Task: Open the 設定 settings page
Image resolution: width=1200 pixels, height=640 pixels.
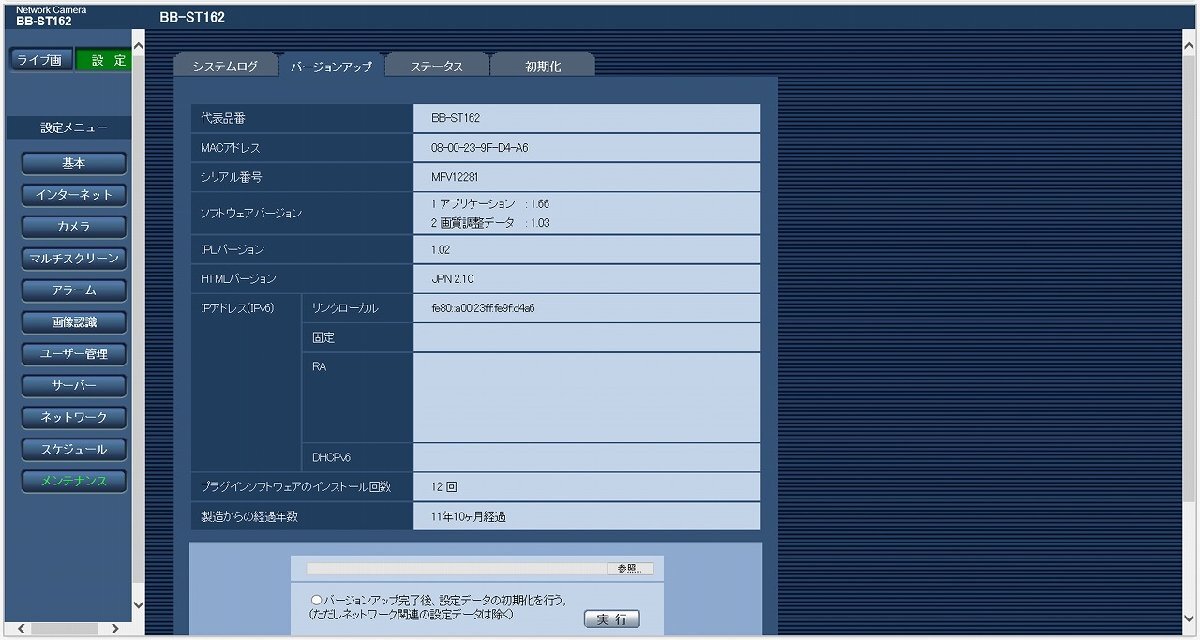Action: [103, 60]
